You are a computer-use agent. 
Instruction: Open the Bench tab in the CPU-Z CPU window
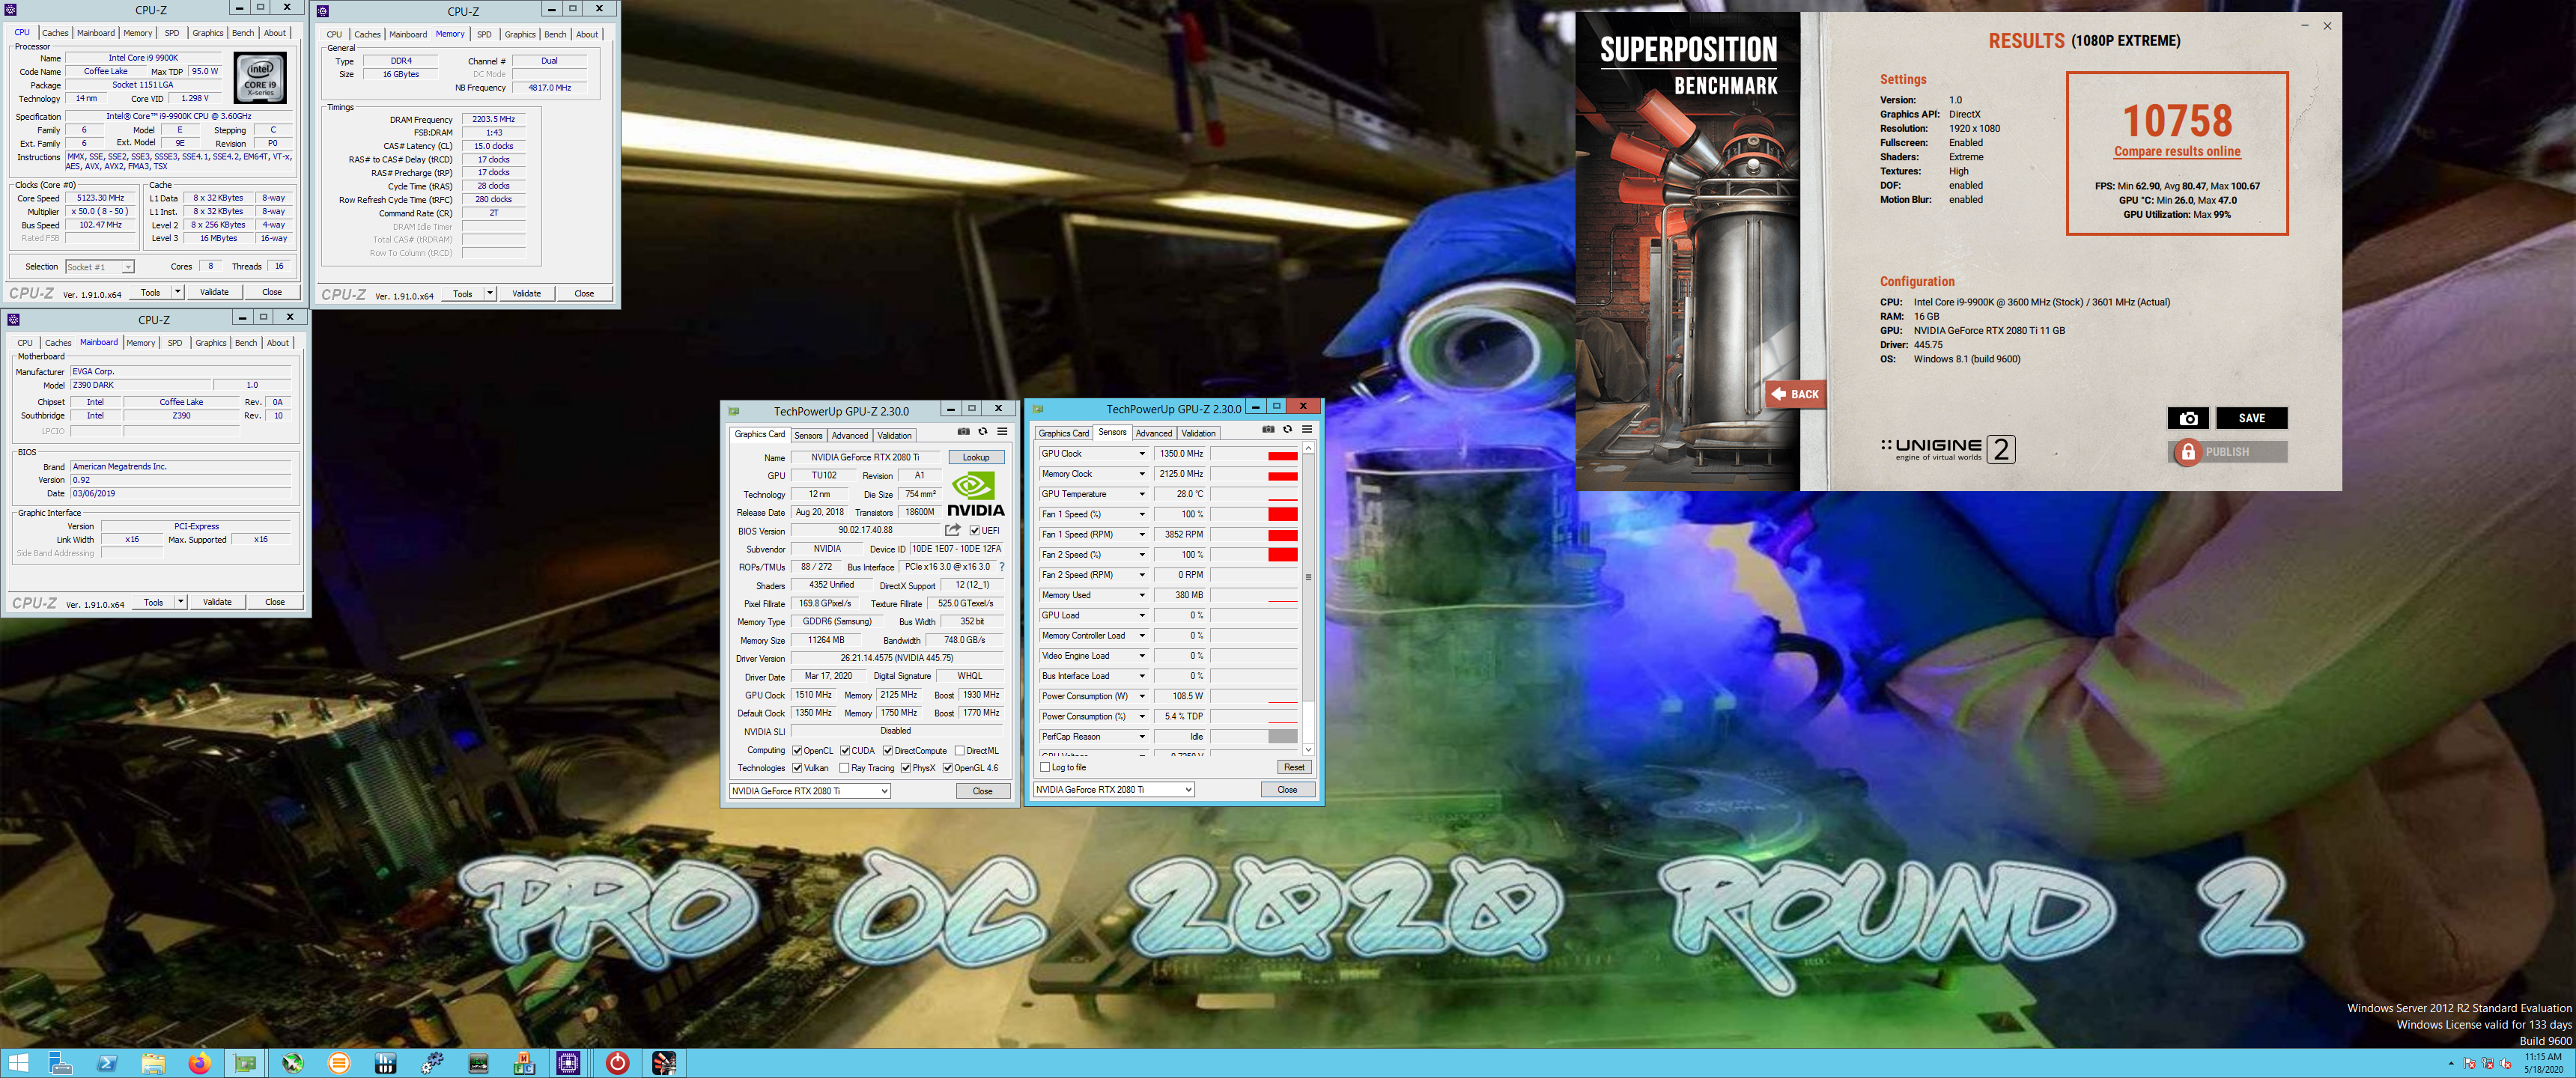tap(243, 33)
